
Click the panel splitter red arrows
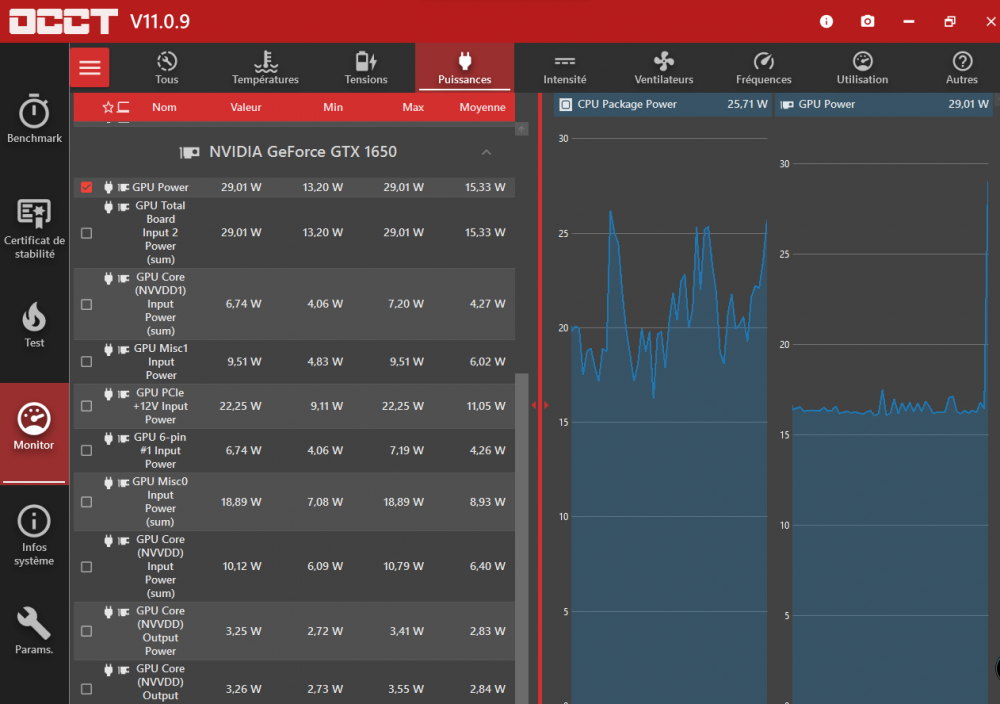540,405
